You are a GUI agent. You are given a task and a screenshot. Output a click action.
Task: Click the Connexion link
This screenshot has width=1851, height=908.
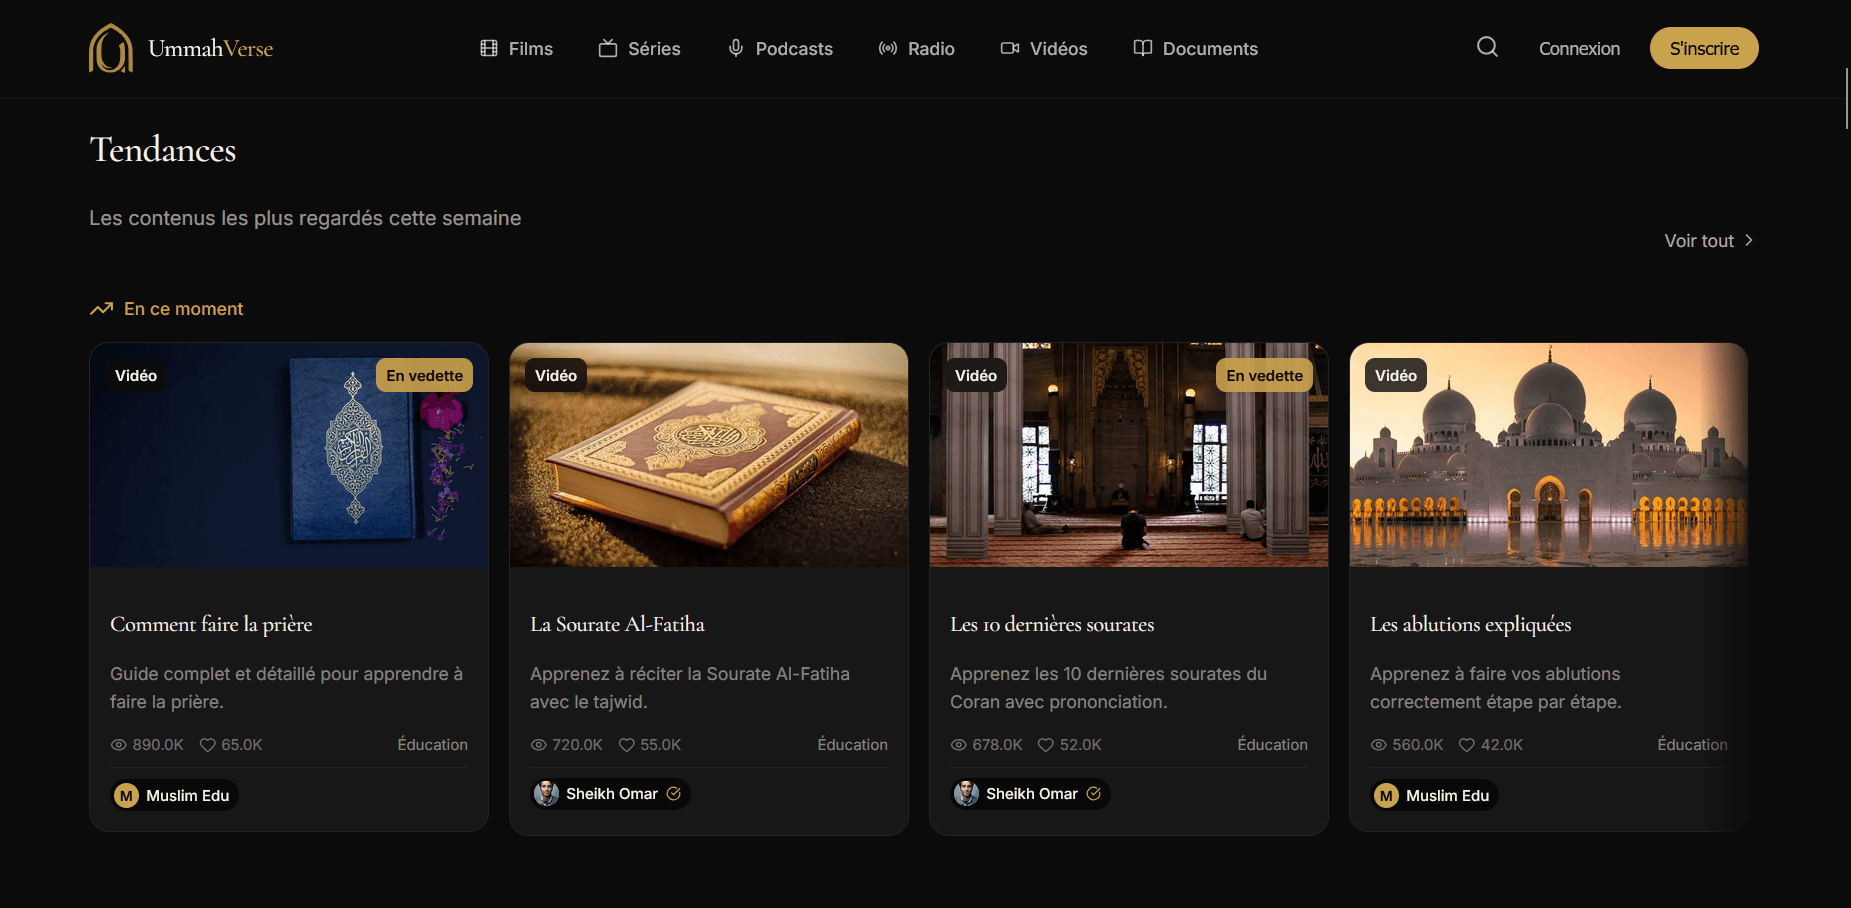(1579, 49)
